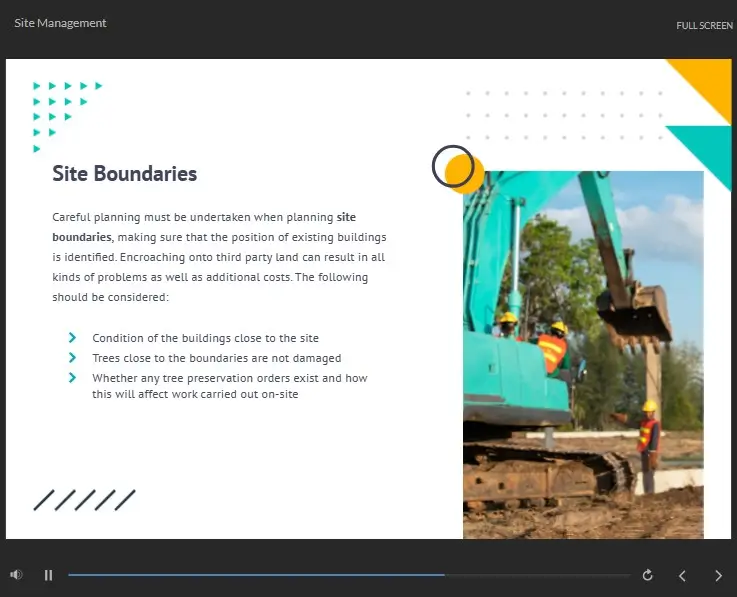Click the chevron beside Trees close to boundaries

pyautogui.click(x=72, y=358)
